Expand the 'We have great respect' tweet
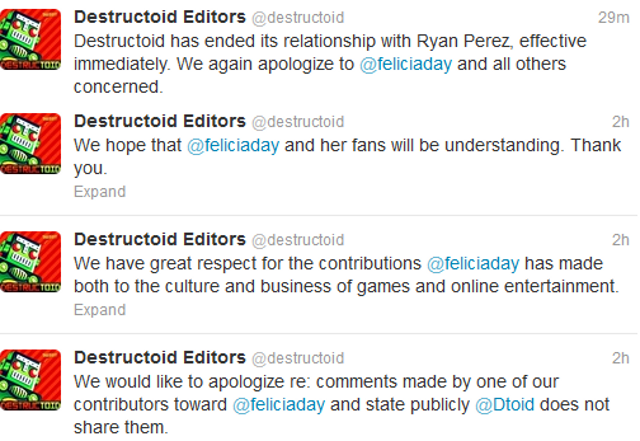The image size is (640, 441). coord(99,309)
